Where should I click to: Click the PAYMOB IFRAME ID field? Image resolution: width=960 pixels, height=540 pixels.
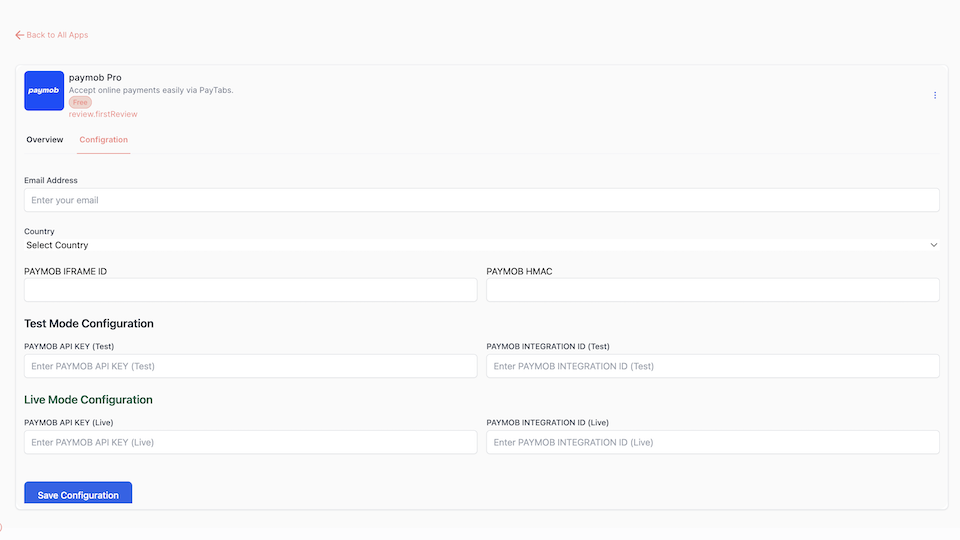tap(250, 290)
